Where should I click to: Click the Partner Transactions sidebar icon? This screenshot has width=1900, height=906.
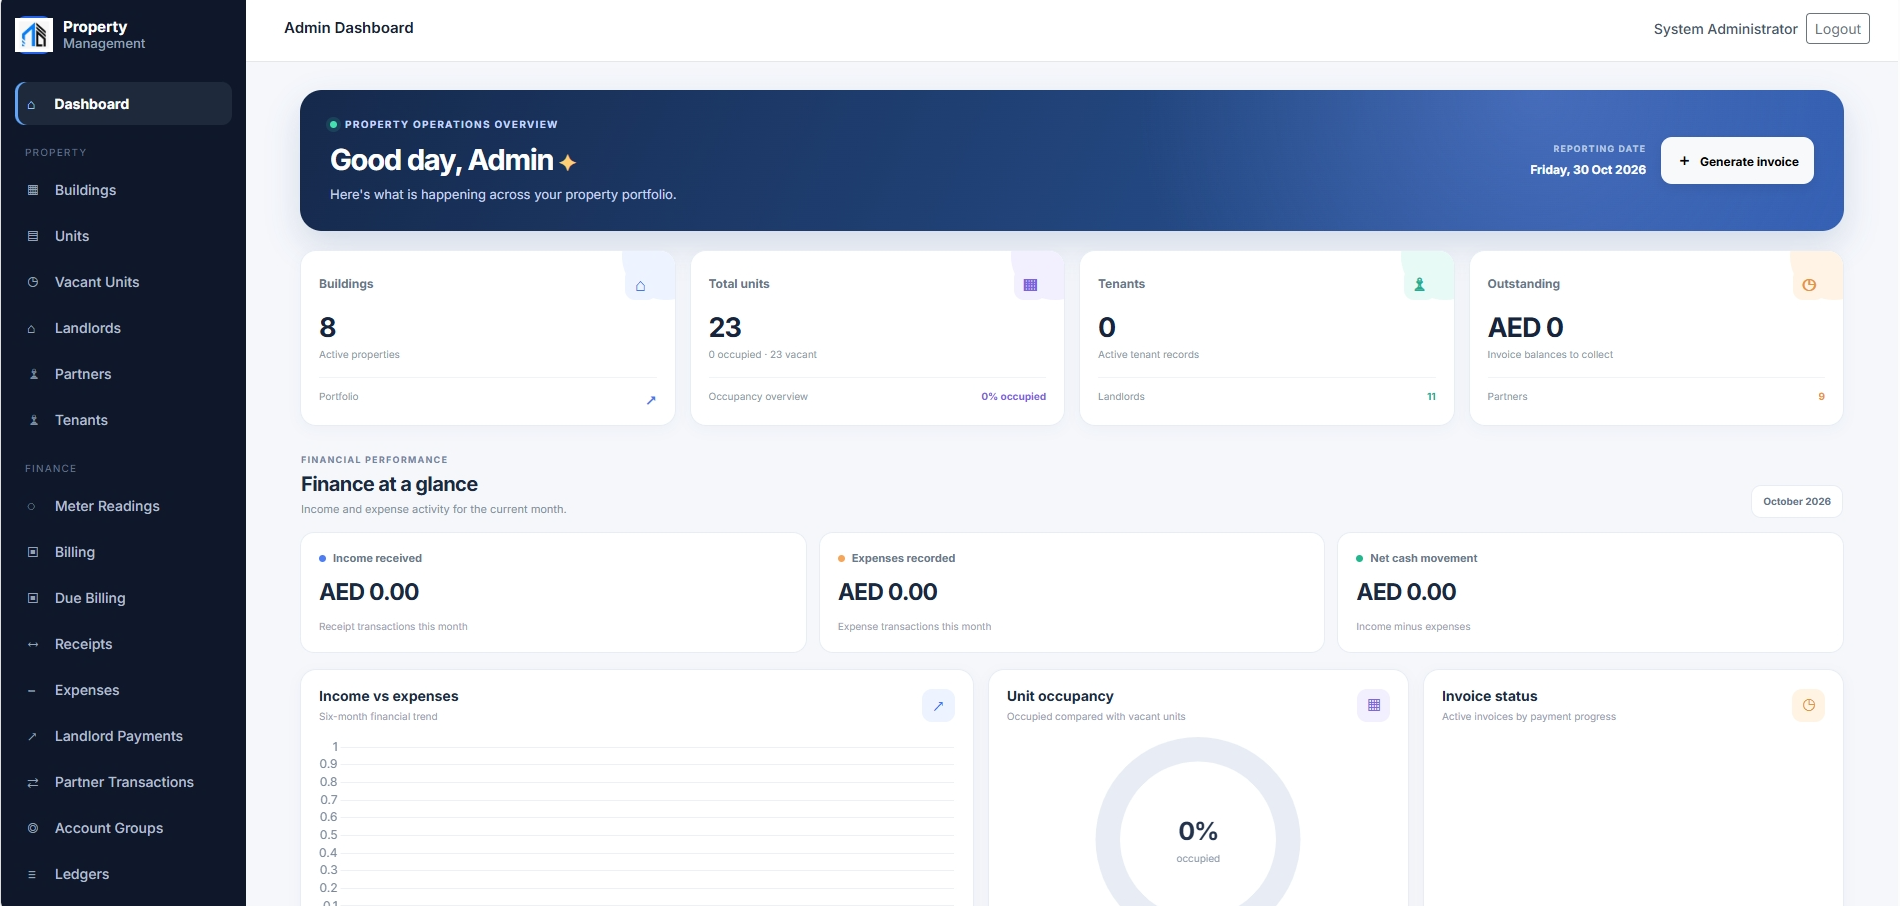(33, 782)
